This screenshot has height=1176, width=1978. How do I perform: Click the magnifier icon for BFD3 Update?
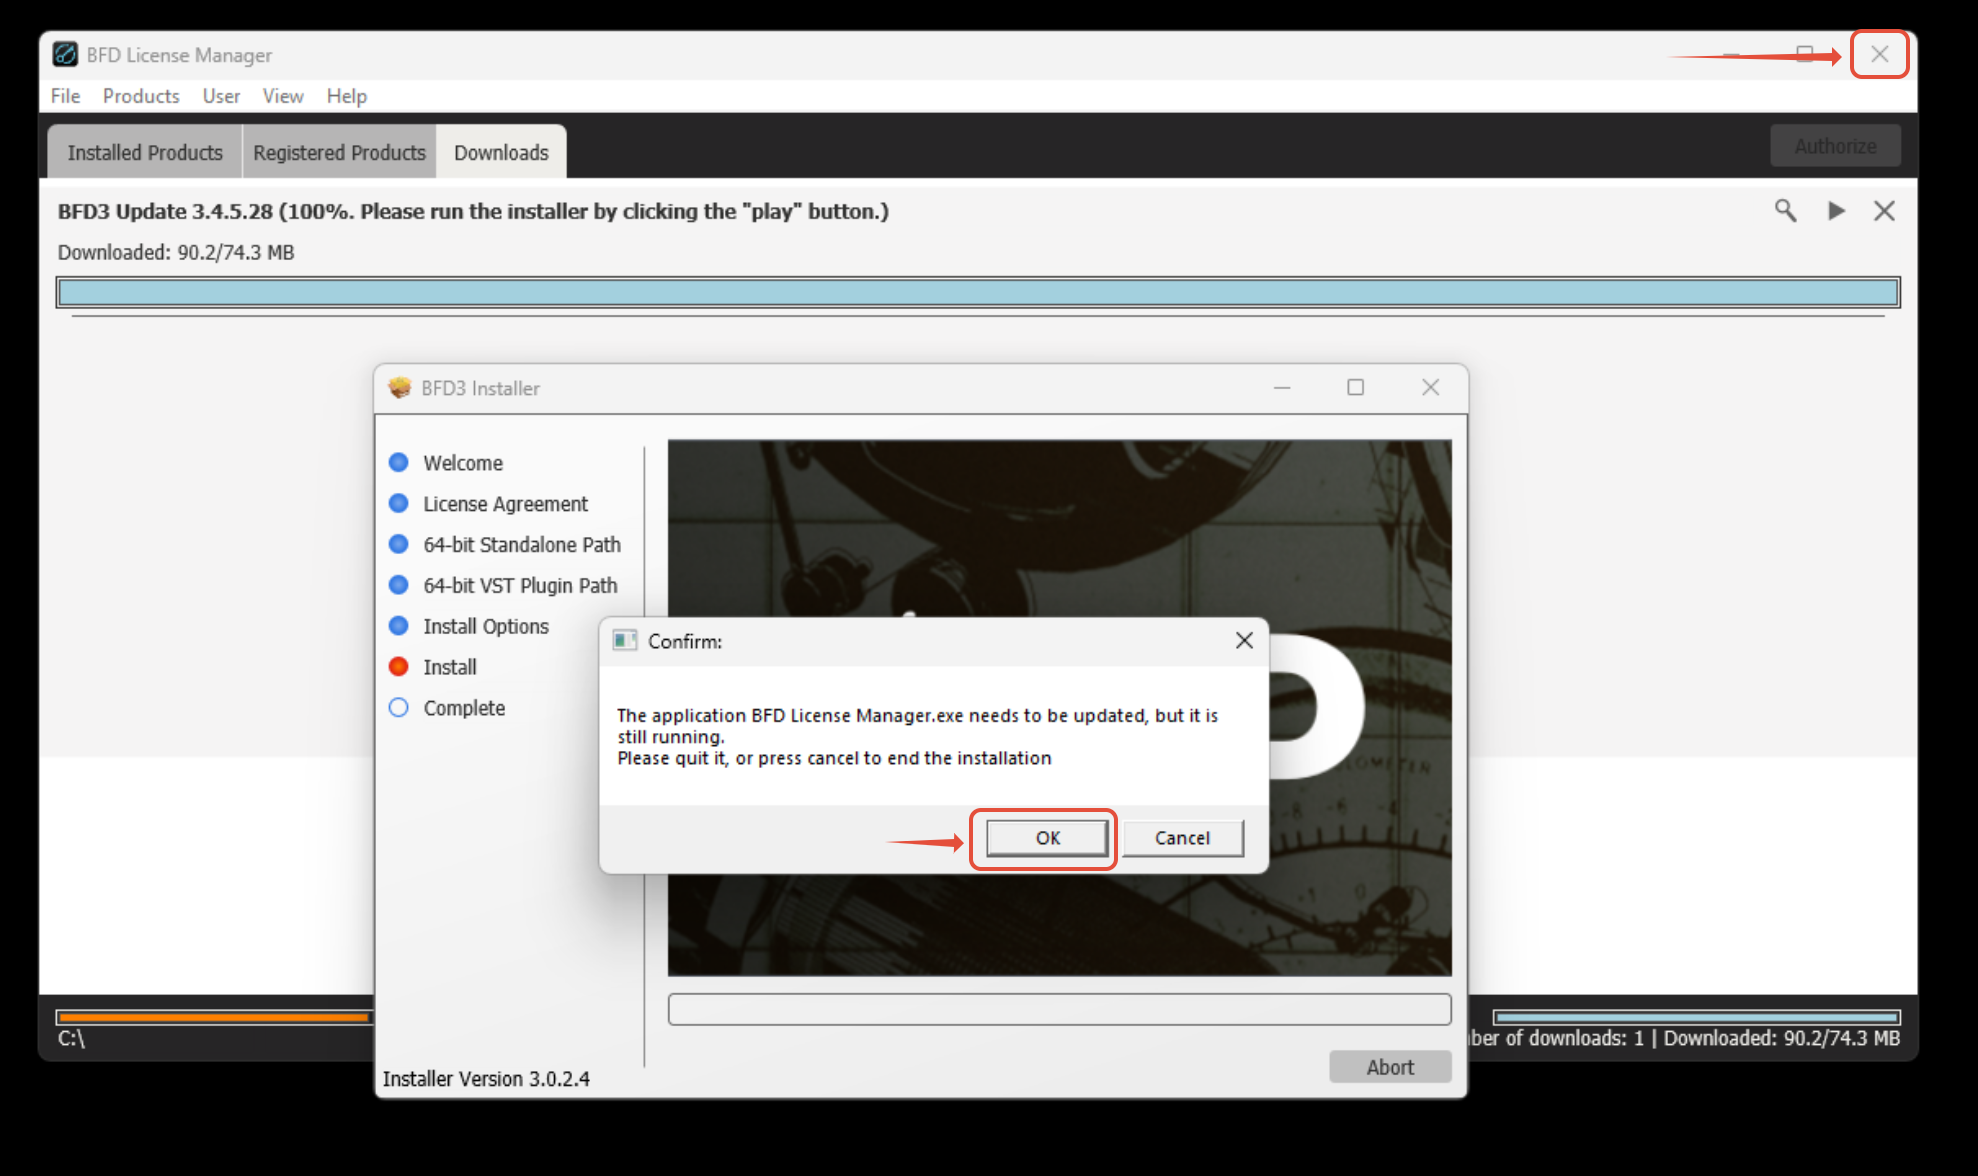click(1785, 211)
